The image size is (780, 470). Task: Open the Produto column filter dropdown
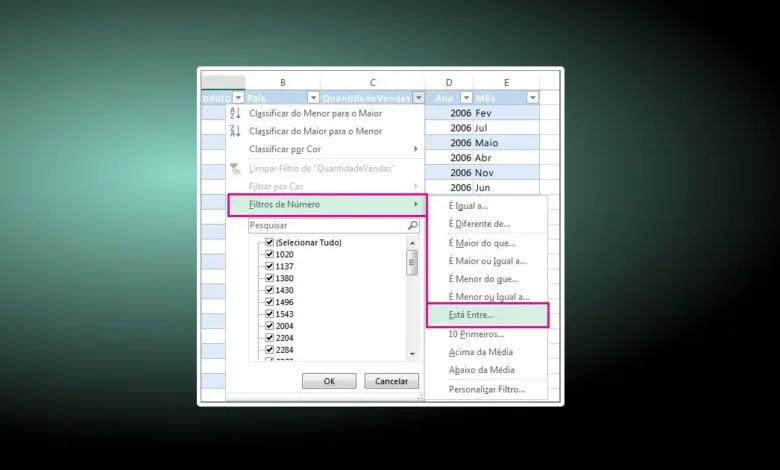238,97
